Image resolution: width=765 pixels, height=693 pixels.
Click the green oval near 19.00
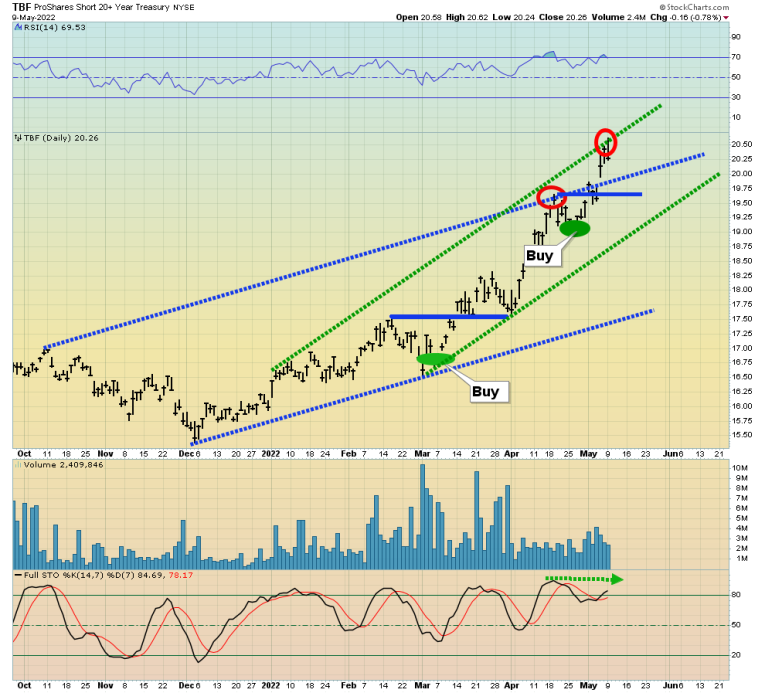tap(575, 228)
